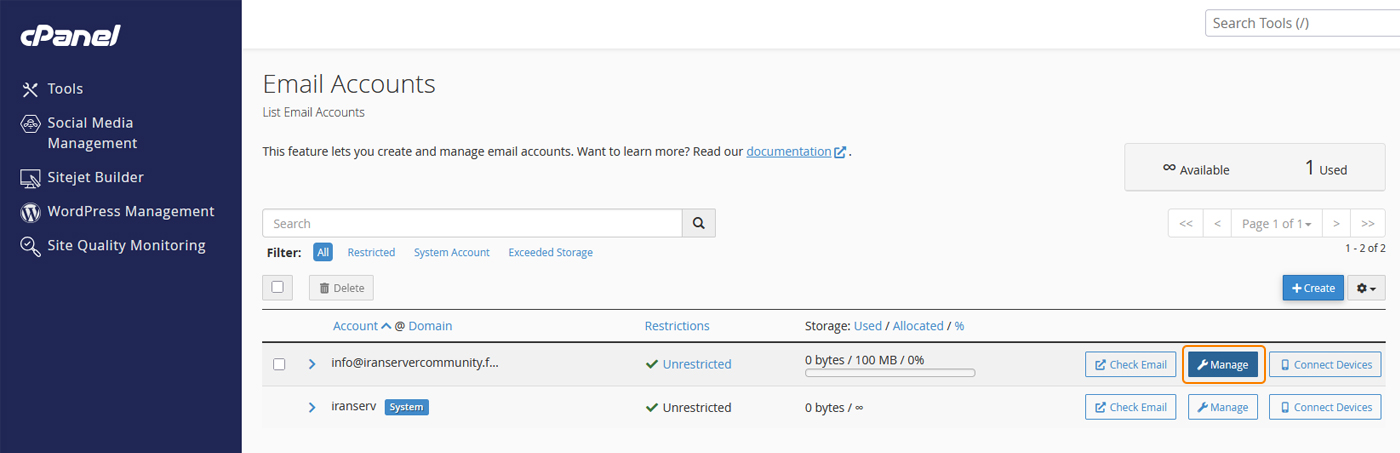Screen dimensions: 1400x453
Task: Open the Page 1 of 1 dropdown
Action: pos(1276,224)
